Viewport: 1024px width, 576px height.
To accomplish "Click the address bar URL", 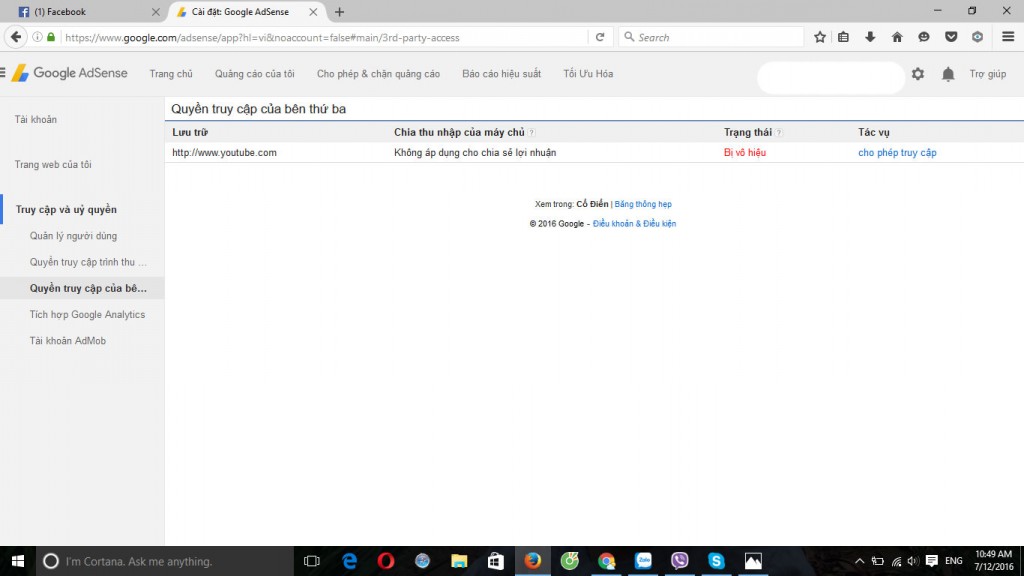I will 263,37.
